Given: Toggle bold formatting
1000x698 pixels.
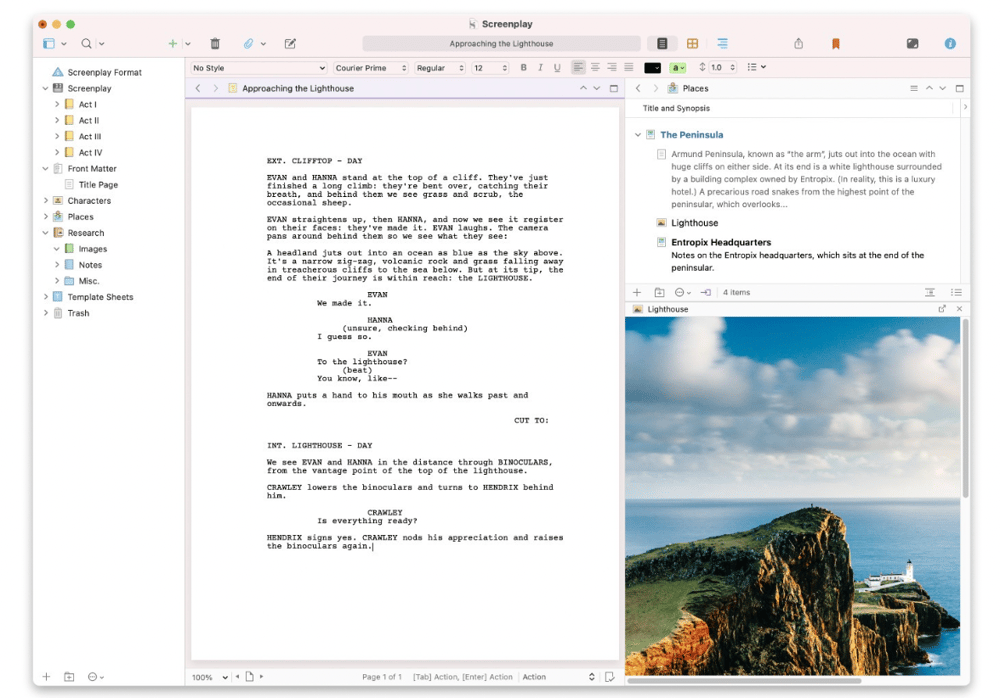Looking at the screenshot, I should 524,68.
